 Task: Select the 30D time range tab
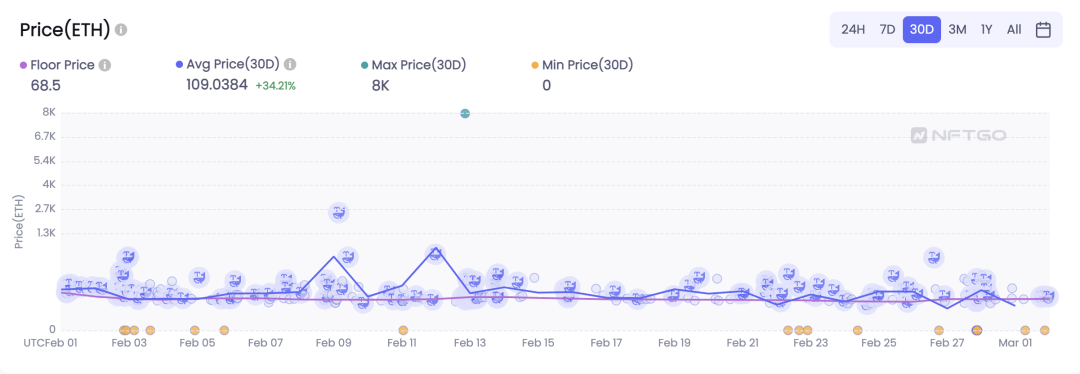click(922, 30)
